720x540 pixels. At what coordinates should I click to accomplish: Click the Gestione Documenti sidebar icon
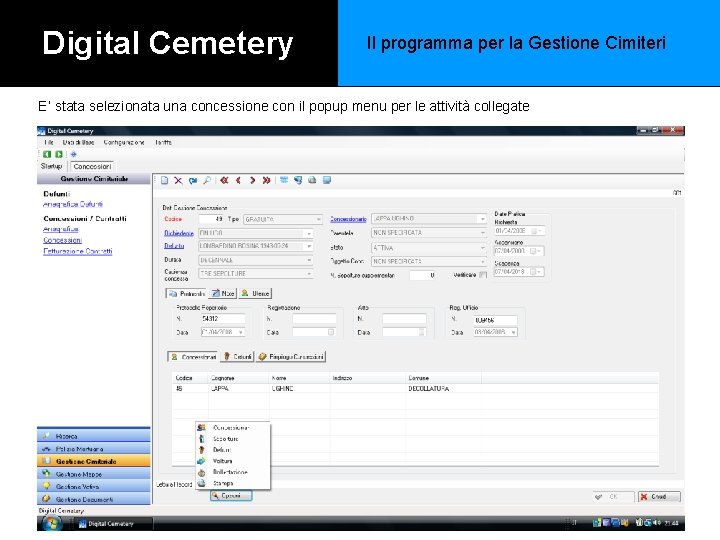pos(46,499)
